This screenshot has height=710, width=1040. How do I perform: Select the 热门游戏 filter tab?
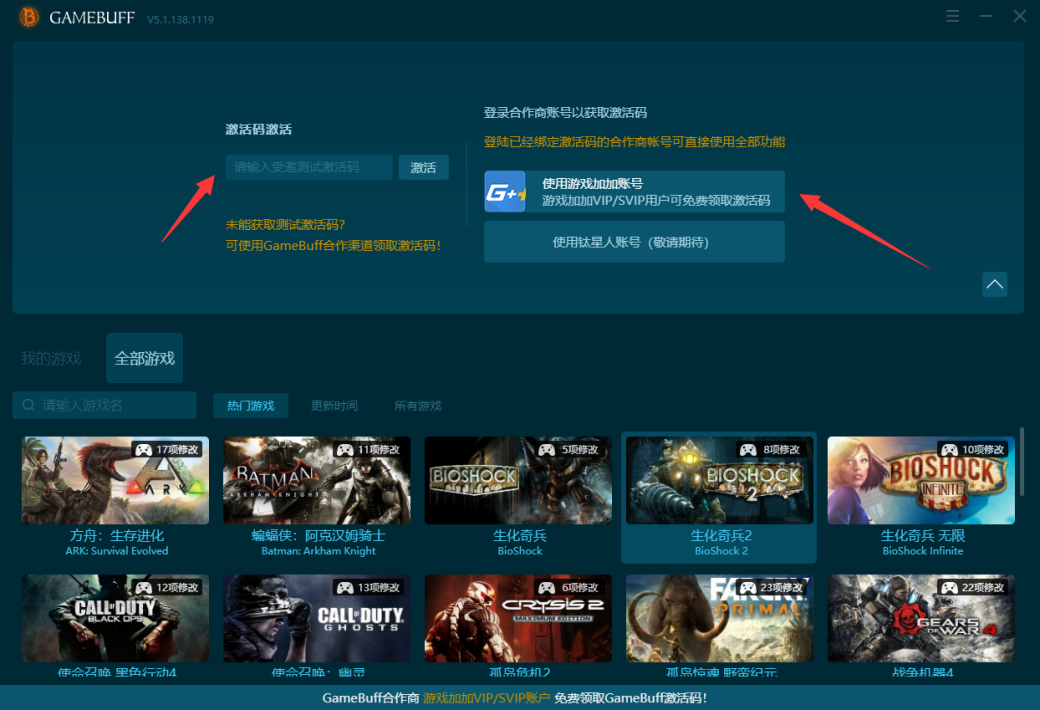pos(251,406)
